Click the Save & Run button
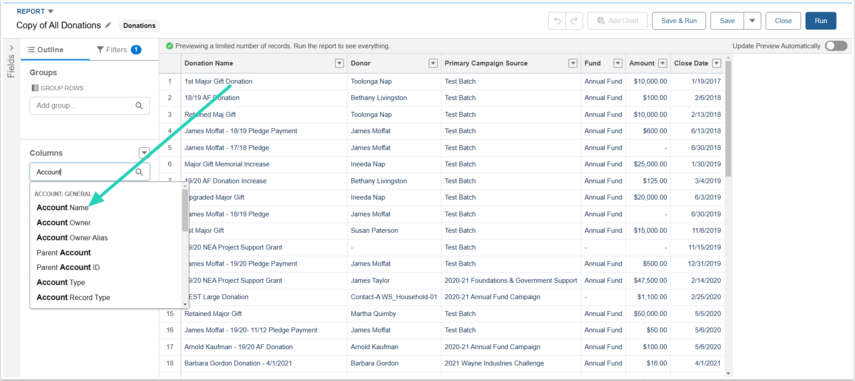Image resolution: width=855 pixels, height=381 pixels. tap(679, 21)
